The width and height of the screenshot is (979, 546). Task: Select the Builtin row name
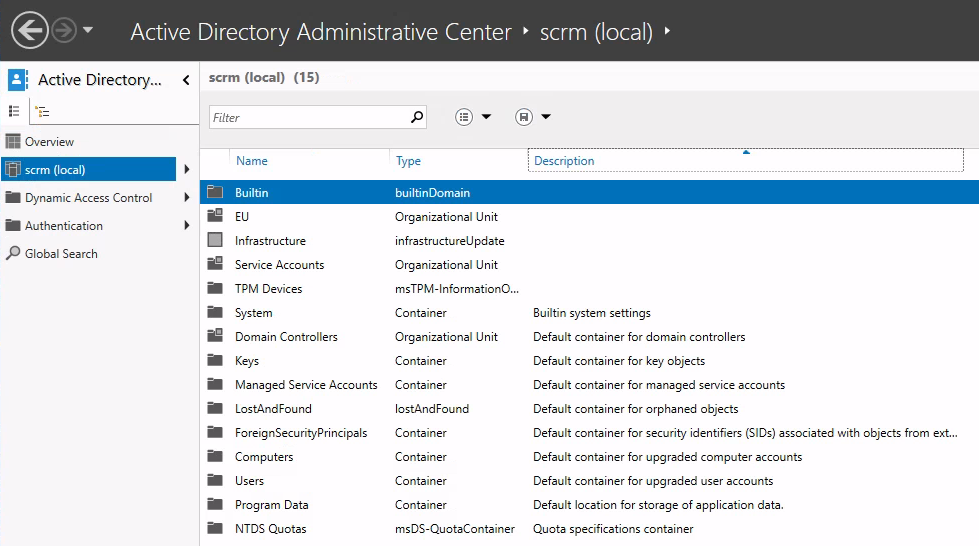tap(252, 193)
